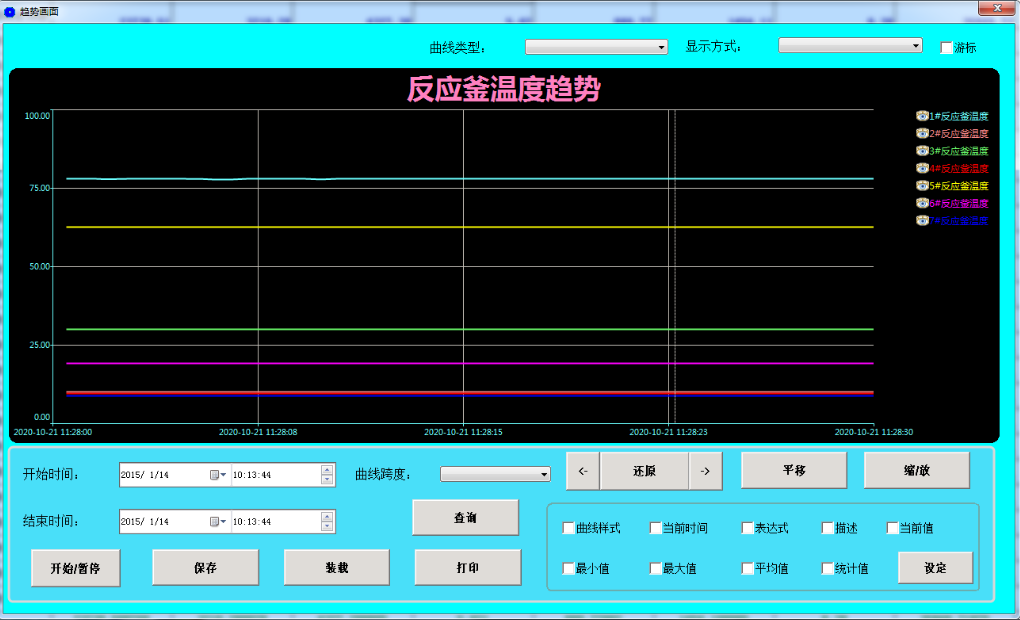1020x620 pixels.
Task: Click the 显示方式 label text
Action: coord(713,46)
